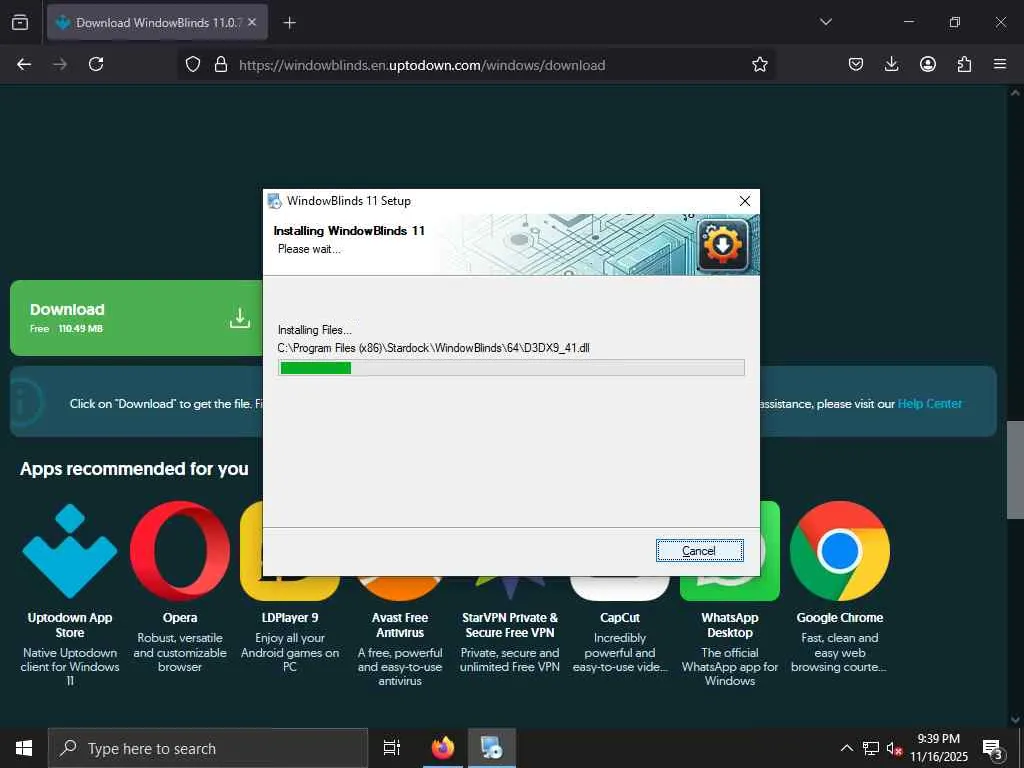
Task: Open the Google Chrome app icon
Action: (x=839, y=551)
